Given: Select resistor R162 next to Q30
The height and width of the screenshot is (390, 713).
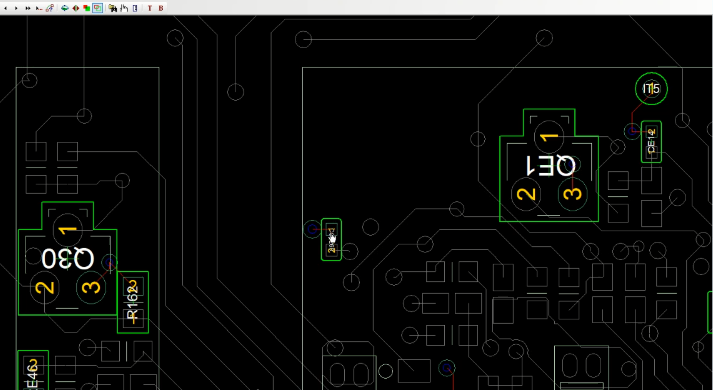Looking at the screenshot, I should coord(133,302).
